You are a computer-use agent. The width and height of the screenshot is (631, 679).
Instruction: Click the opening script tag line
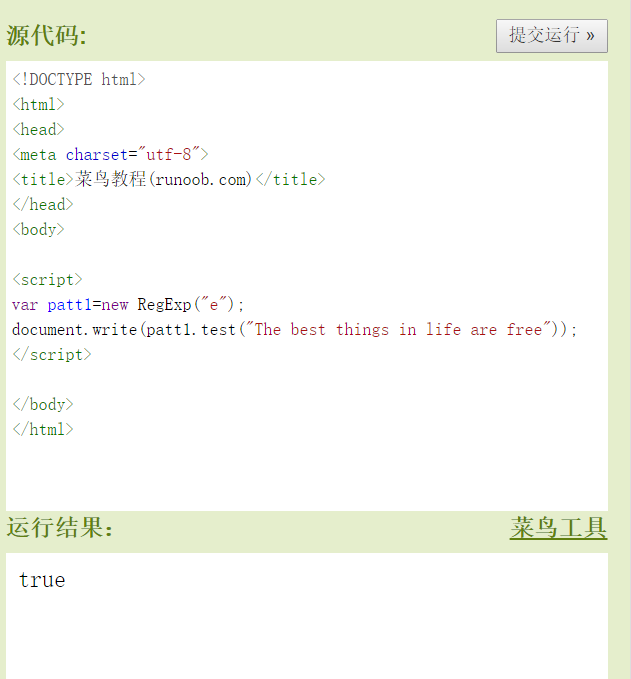(x=47, y=279)
